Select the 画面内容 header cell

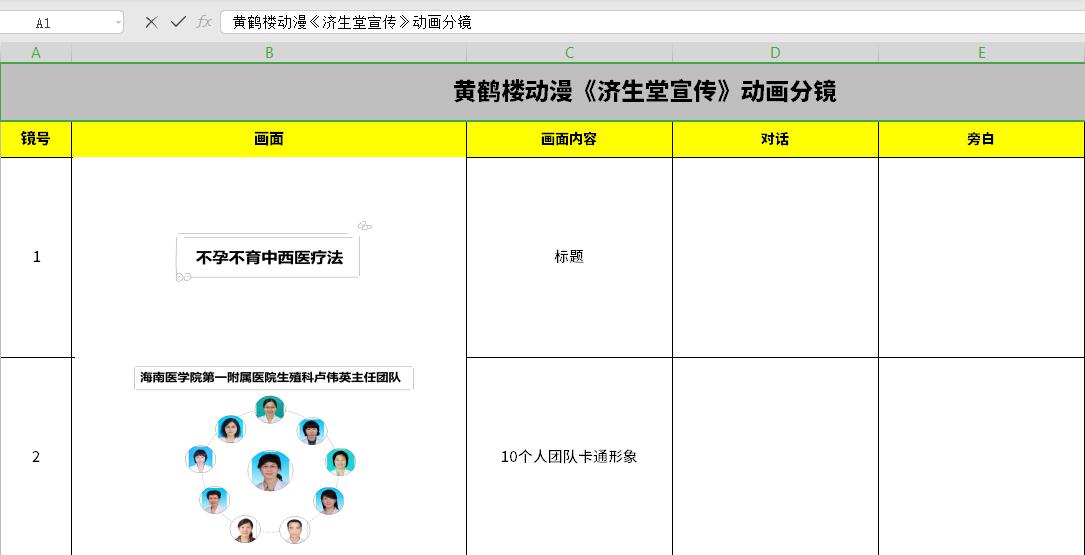tap(569, 139)
